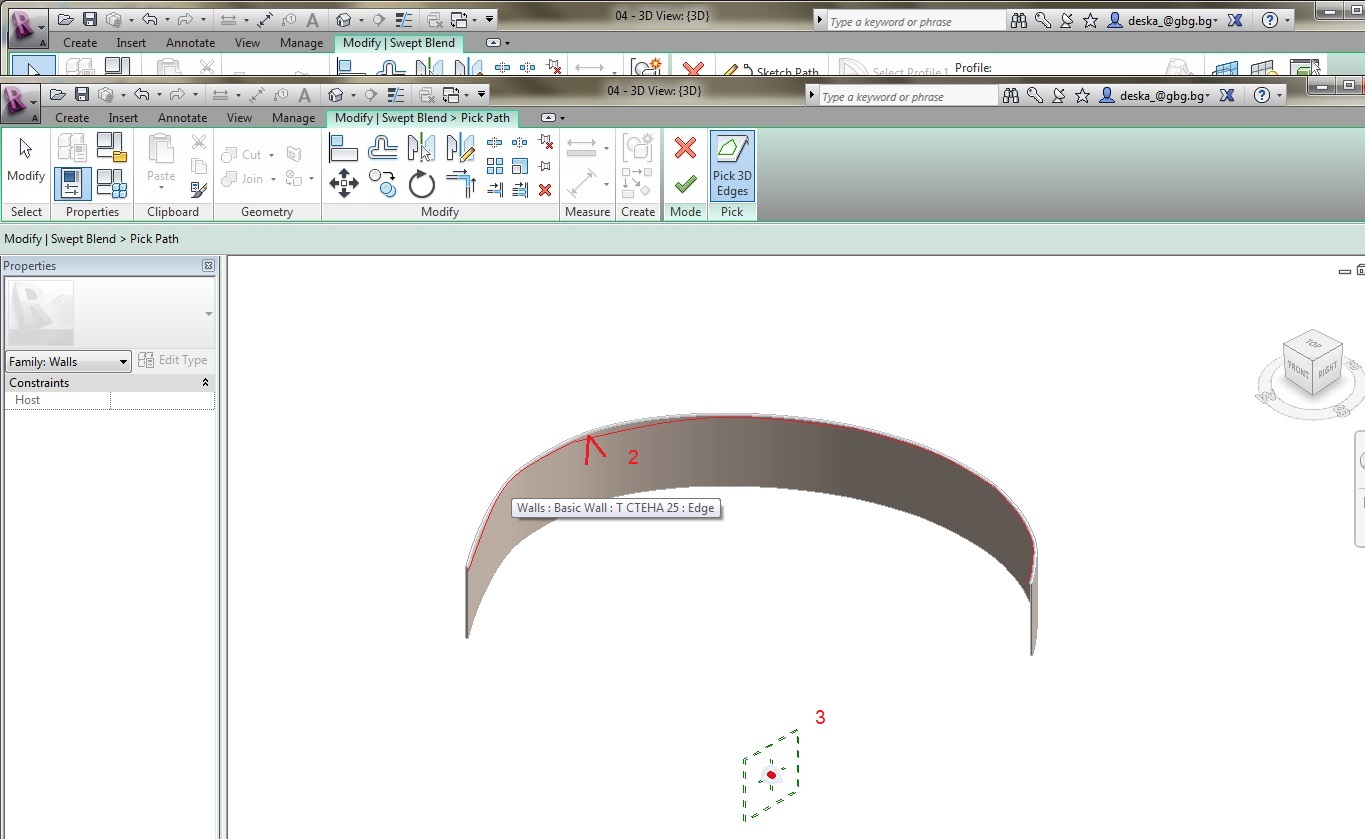Select the Array tool
Image resolution: width=1365 pixels, height=839 pixels.
[495, 166]
